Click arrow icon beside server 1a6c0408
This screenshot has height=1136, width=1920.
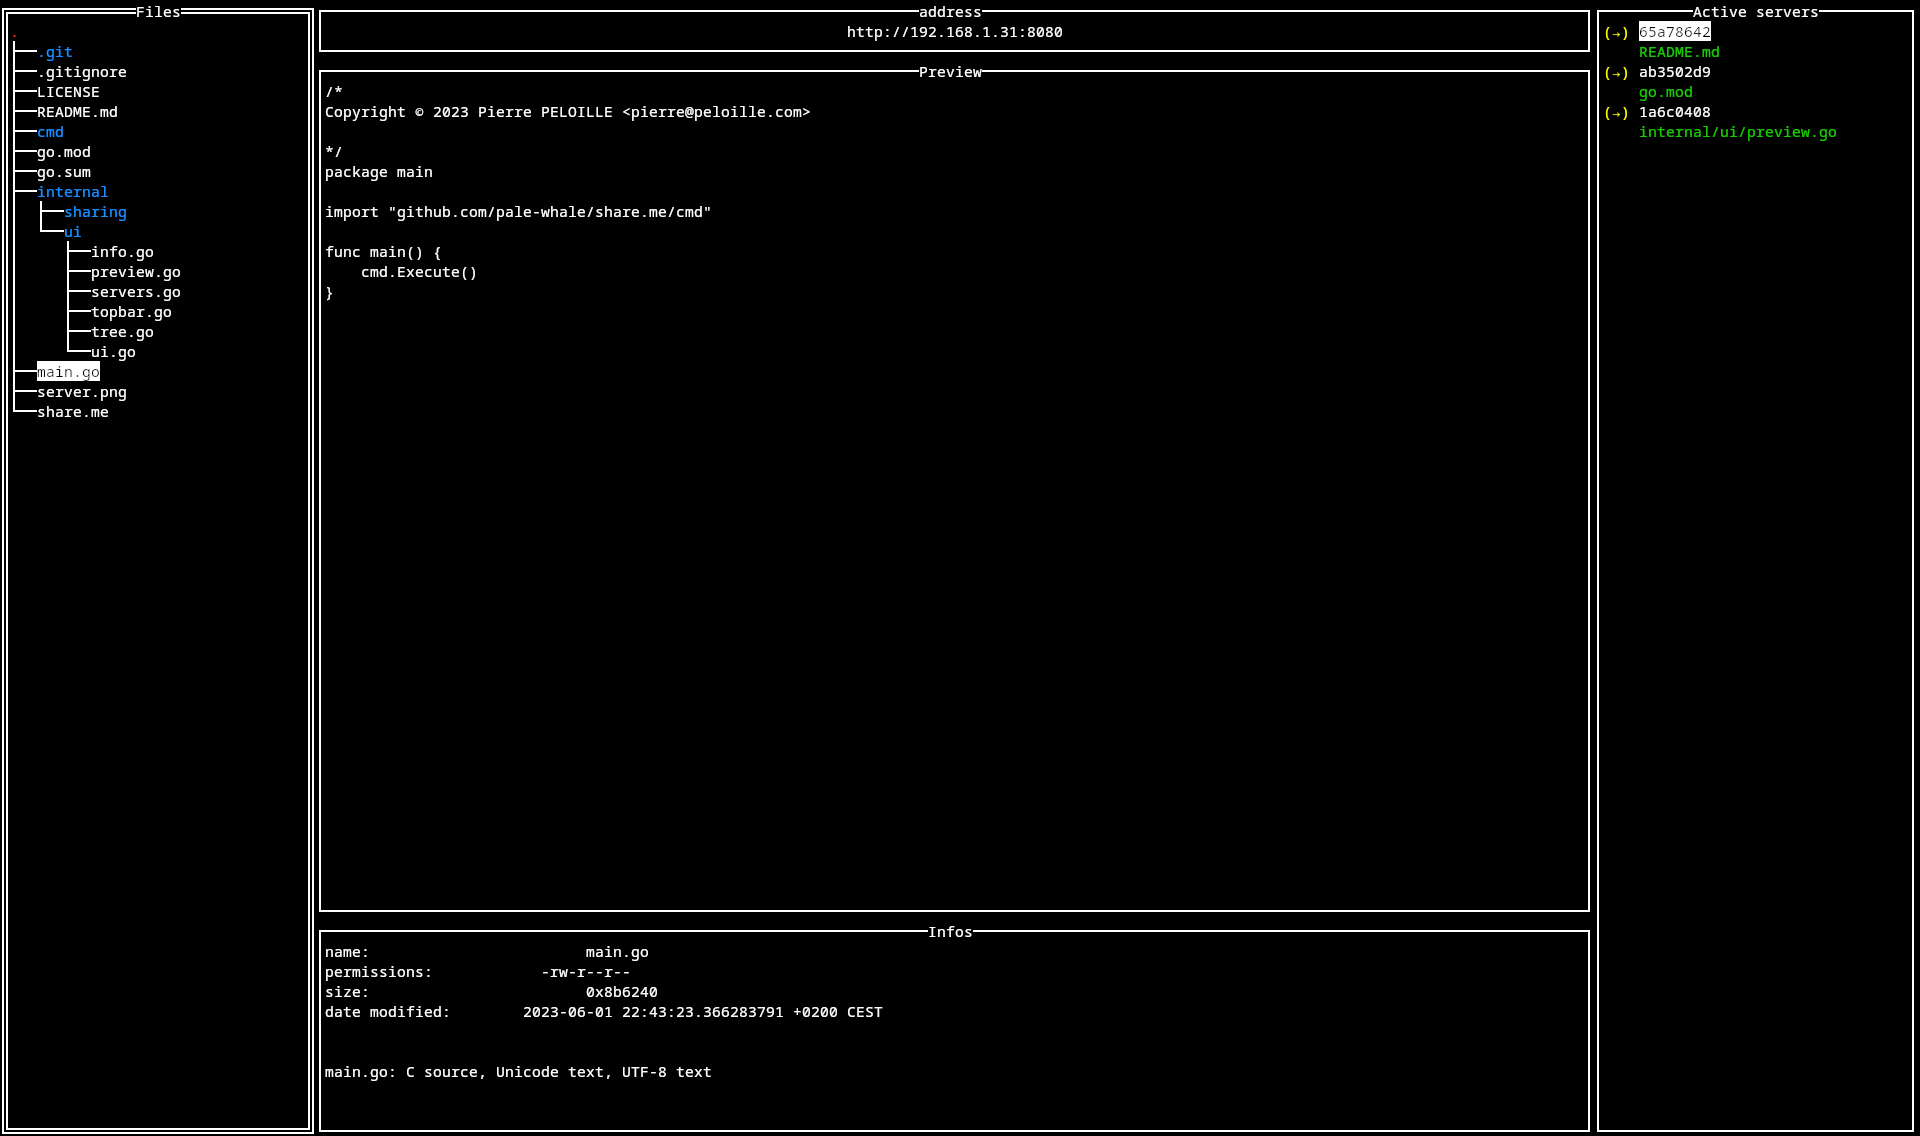click(x=1616, y=113)
